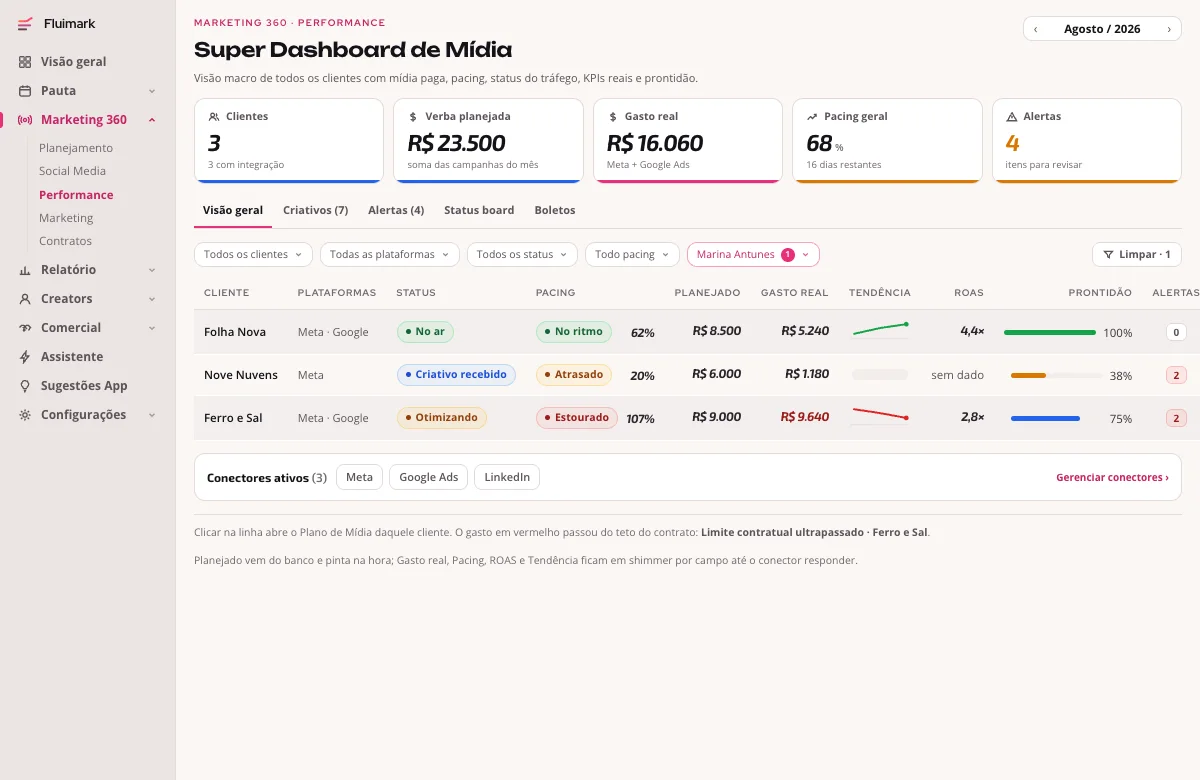1200x780 pixels.
Task: Switch to the Status board tab
Action: (x=479, y=211)
